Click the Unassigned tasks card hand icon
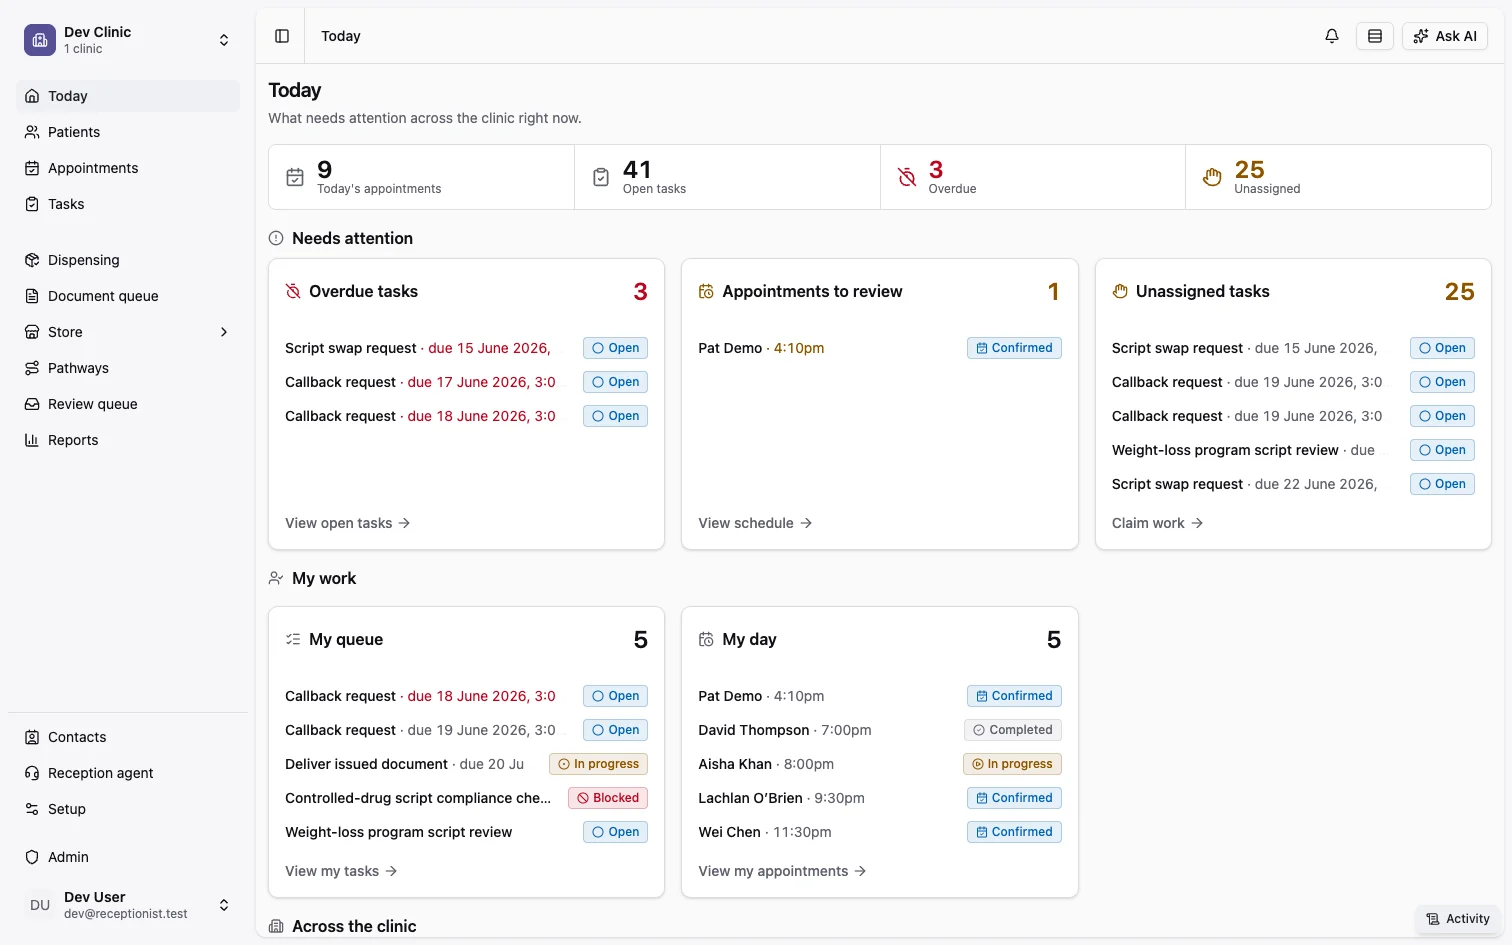 coord(1120,291)
